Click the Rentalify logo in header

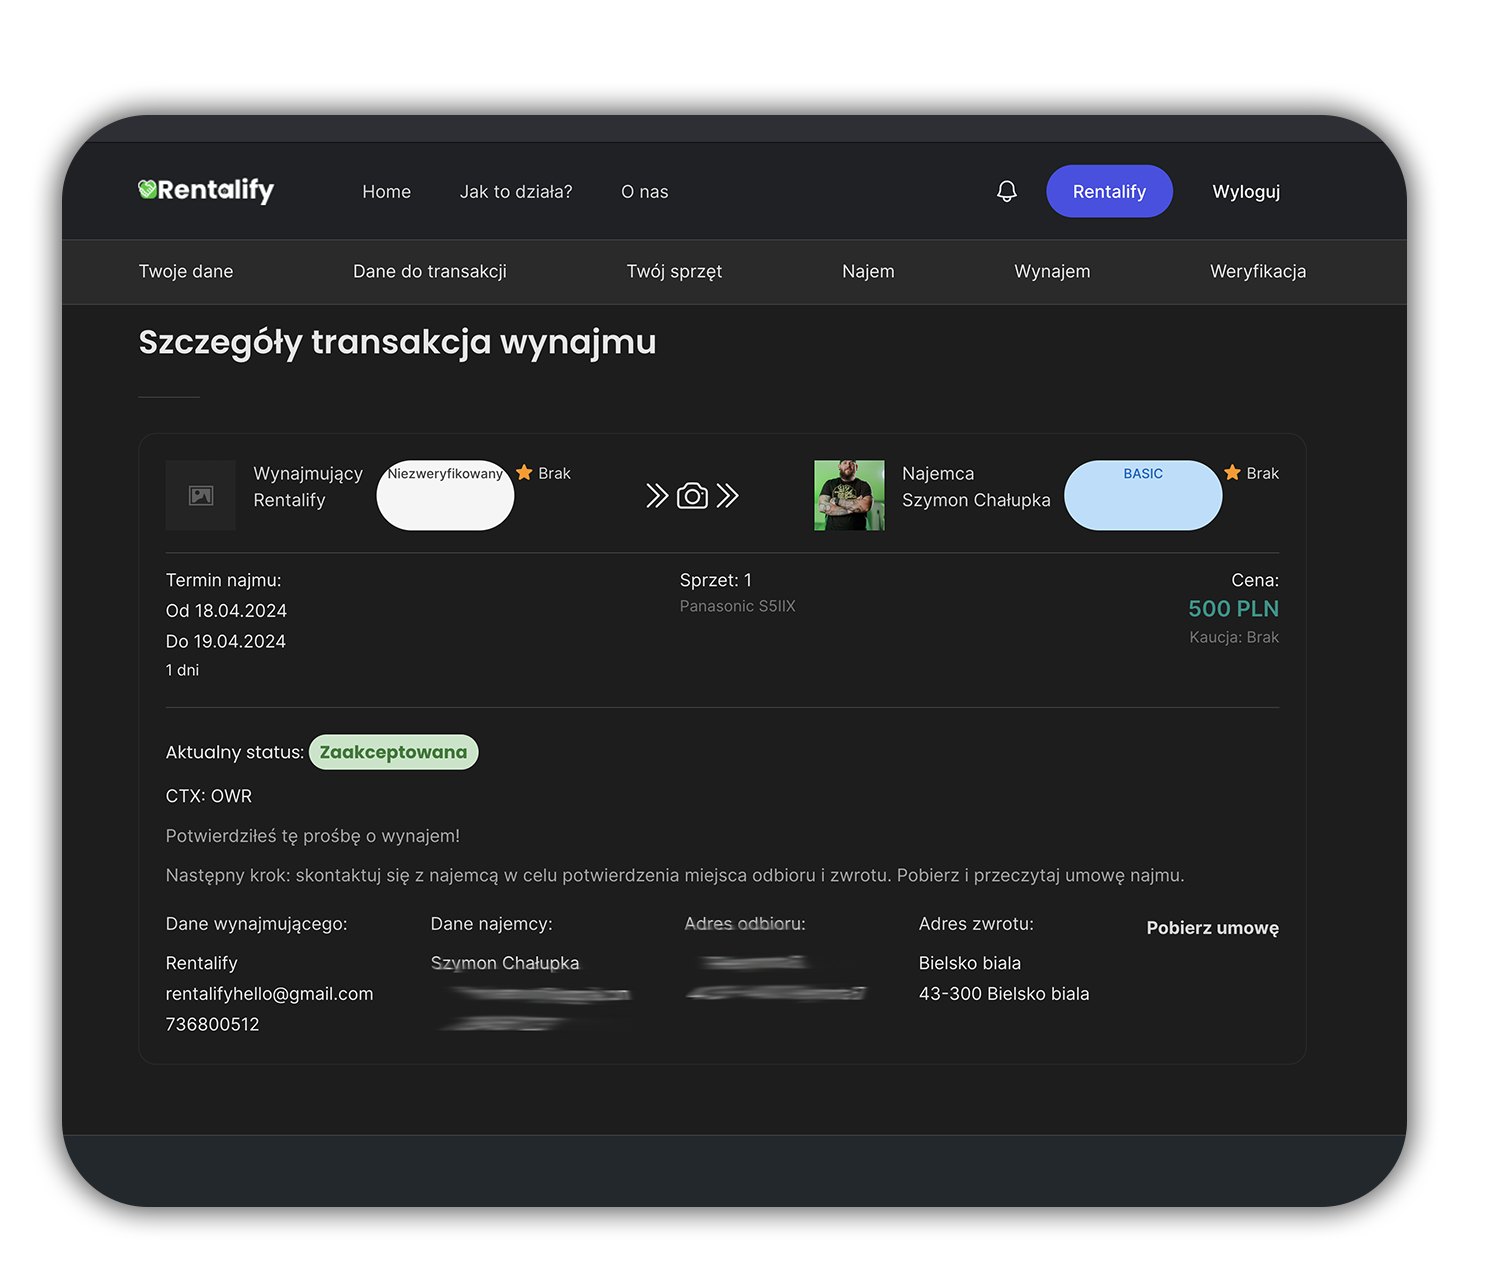coord(206,190)
